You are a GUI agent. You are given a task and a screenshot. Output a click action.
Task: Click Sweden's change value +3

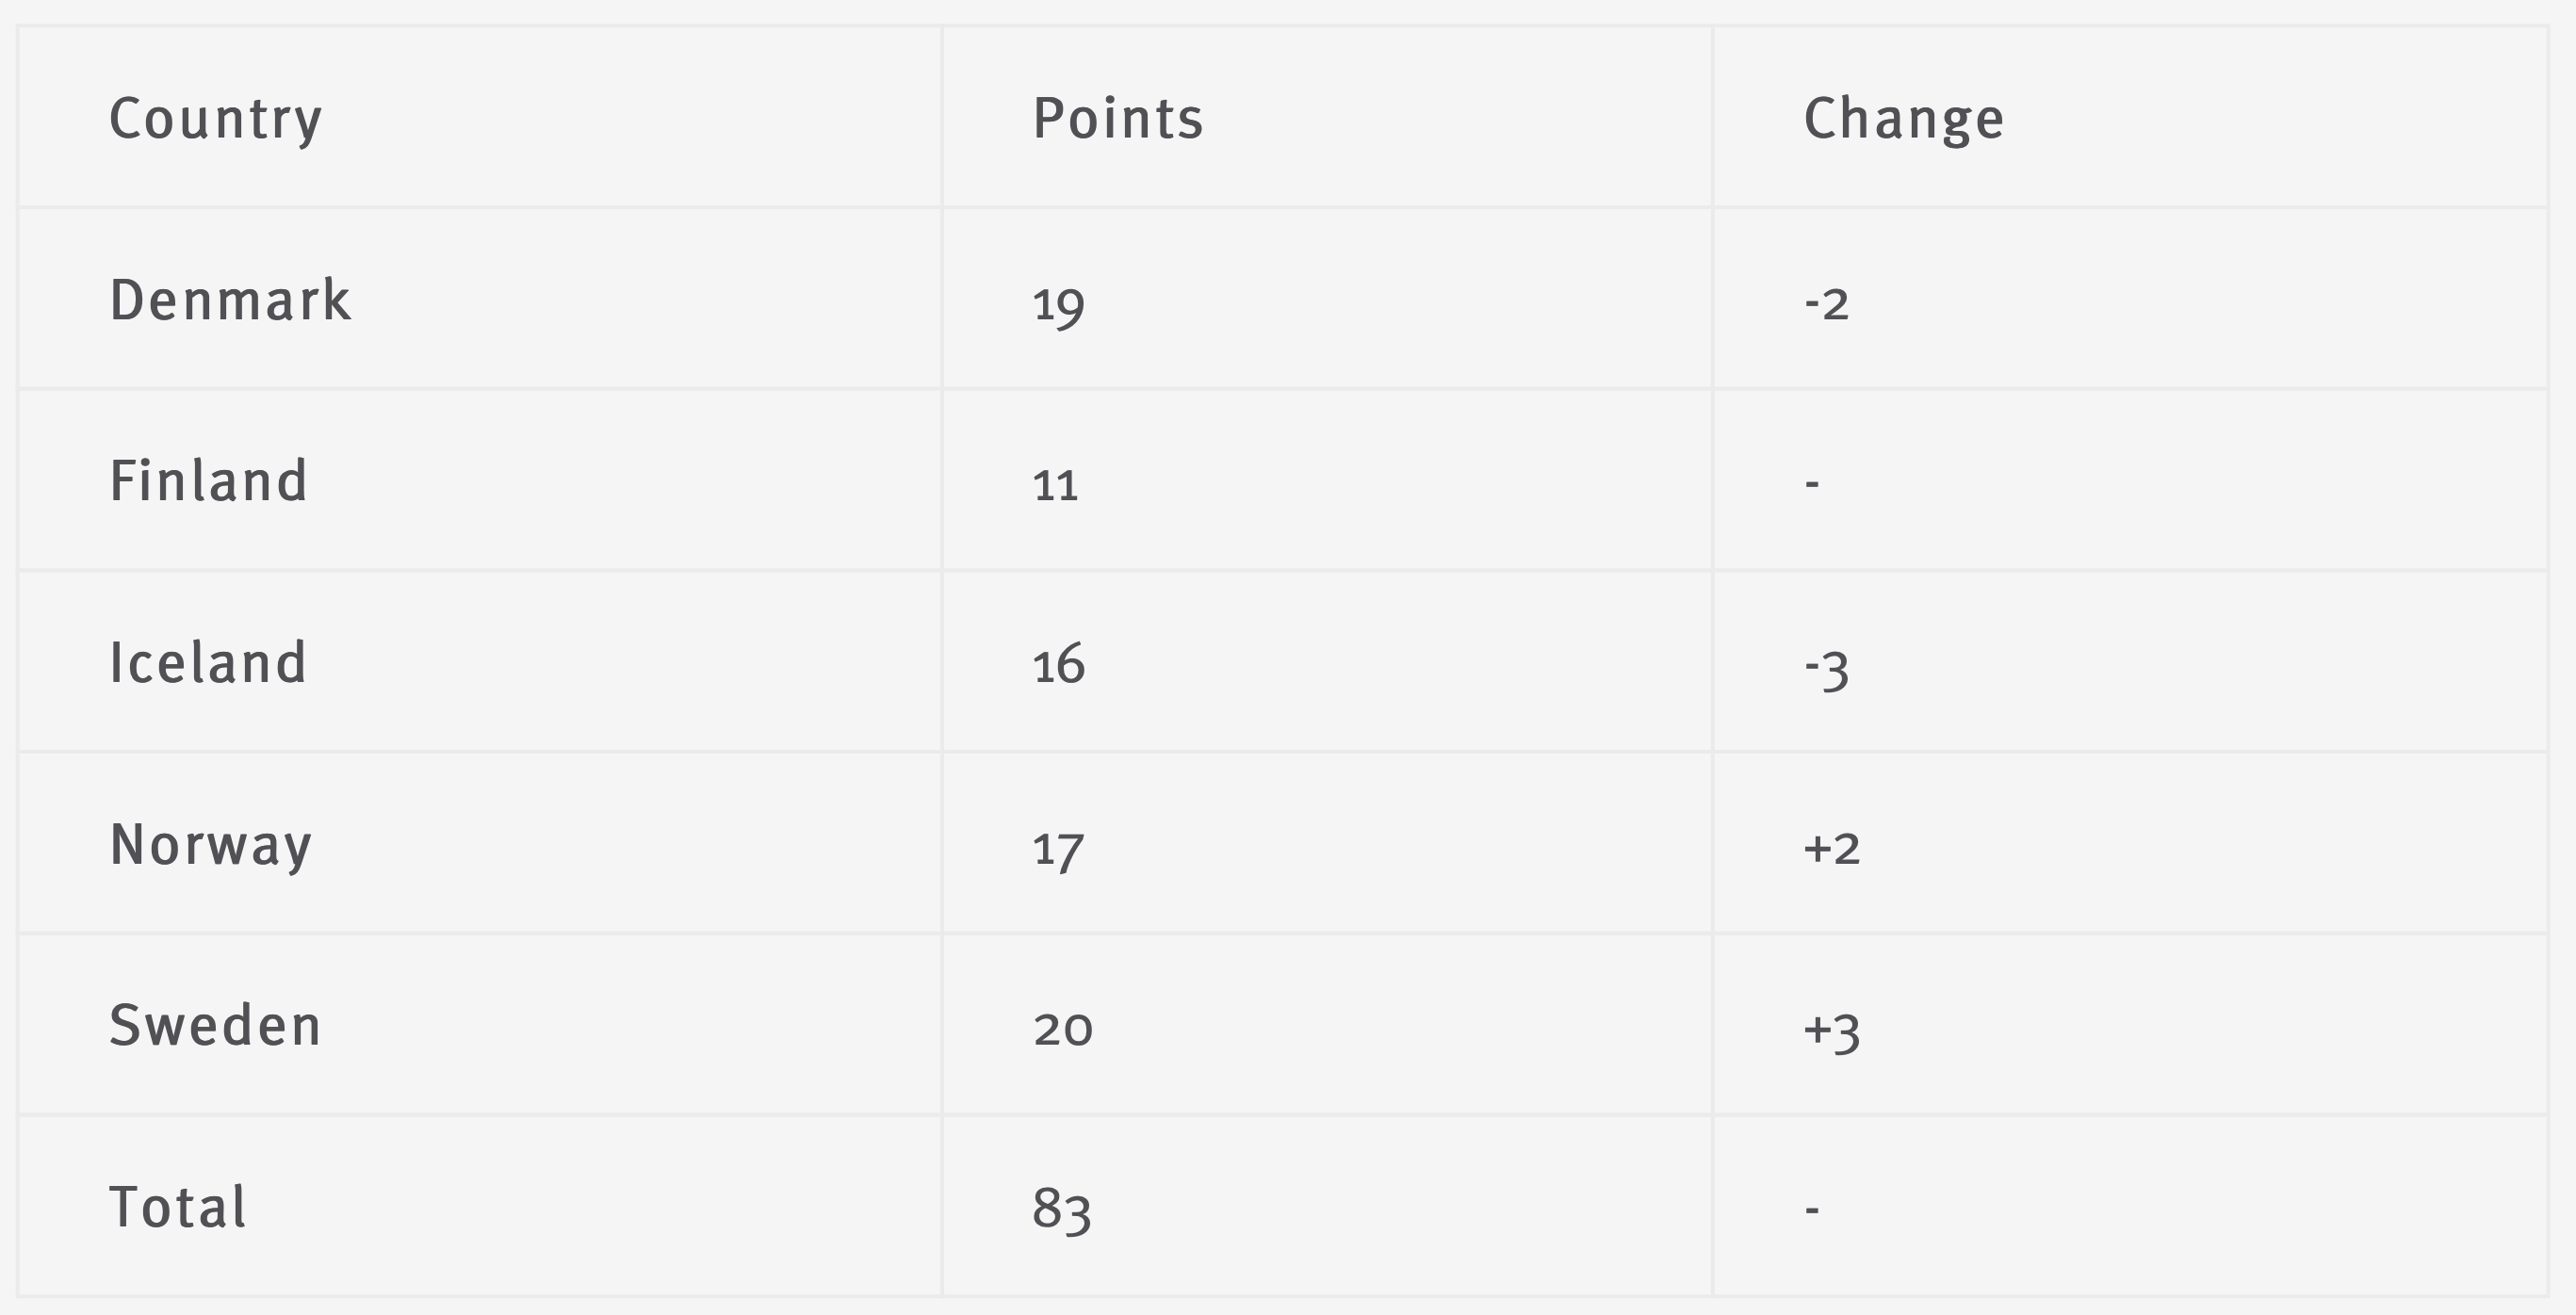click(x=1831, y=1032)
